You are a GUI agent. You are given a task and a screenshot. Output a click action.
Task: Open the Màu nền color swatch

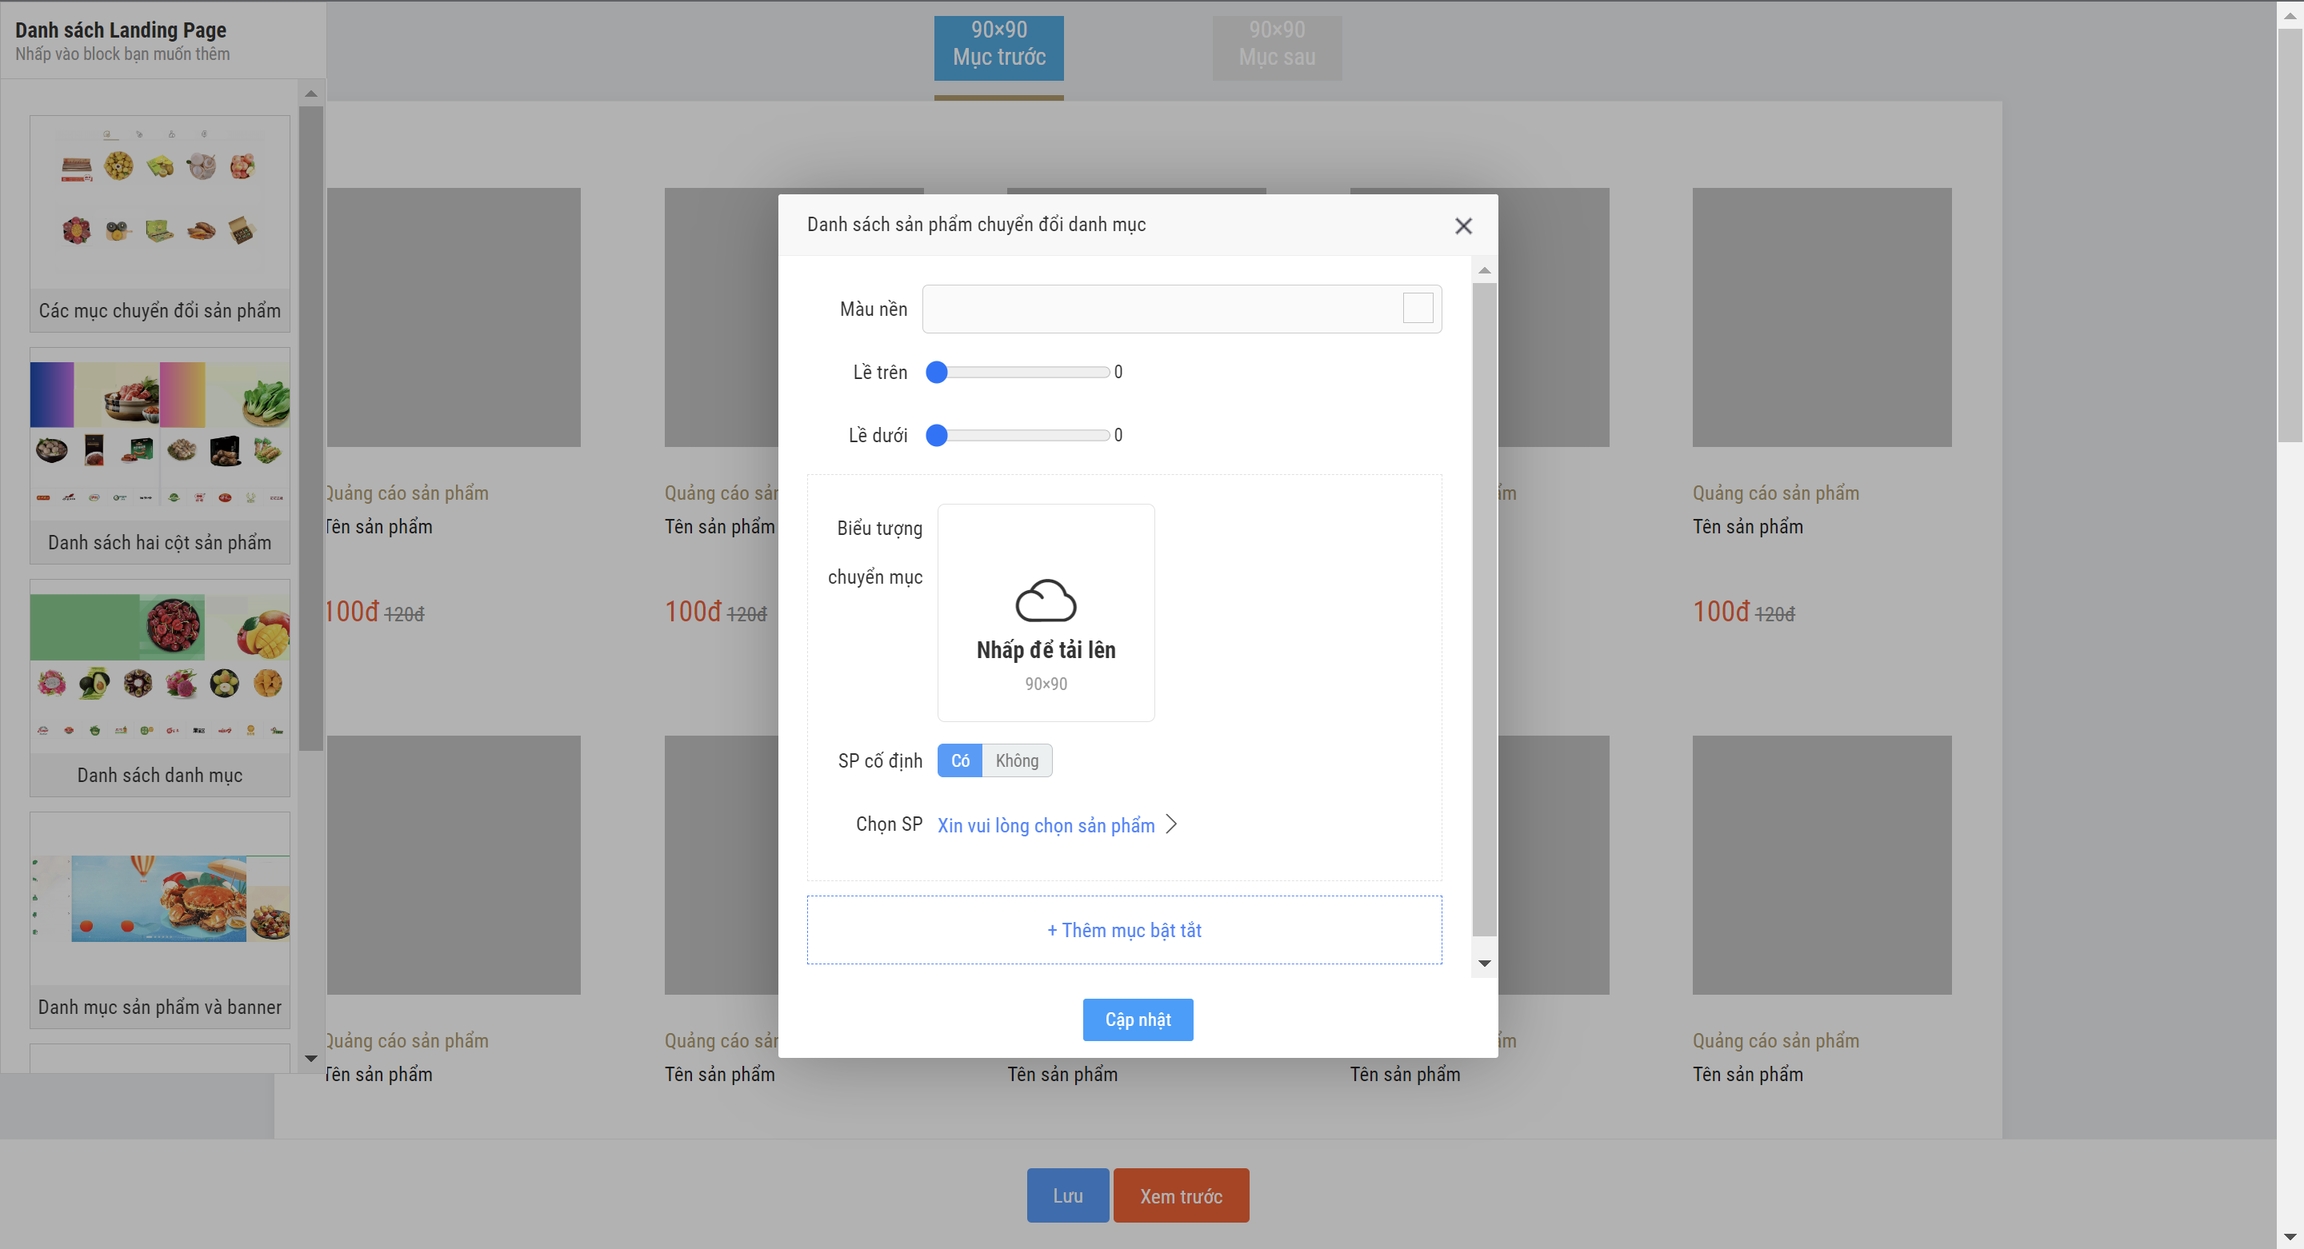tap(1417, 308)
